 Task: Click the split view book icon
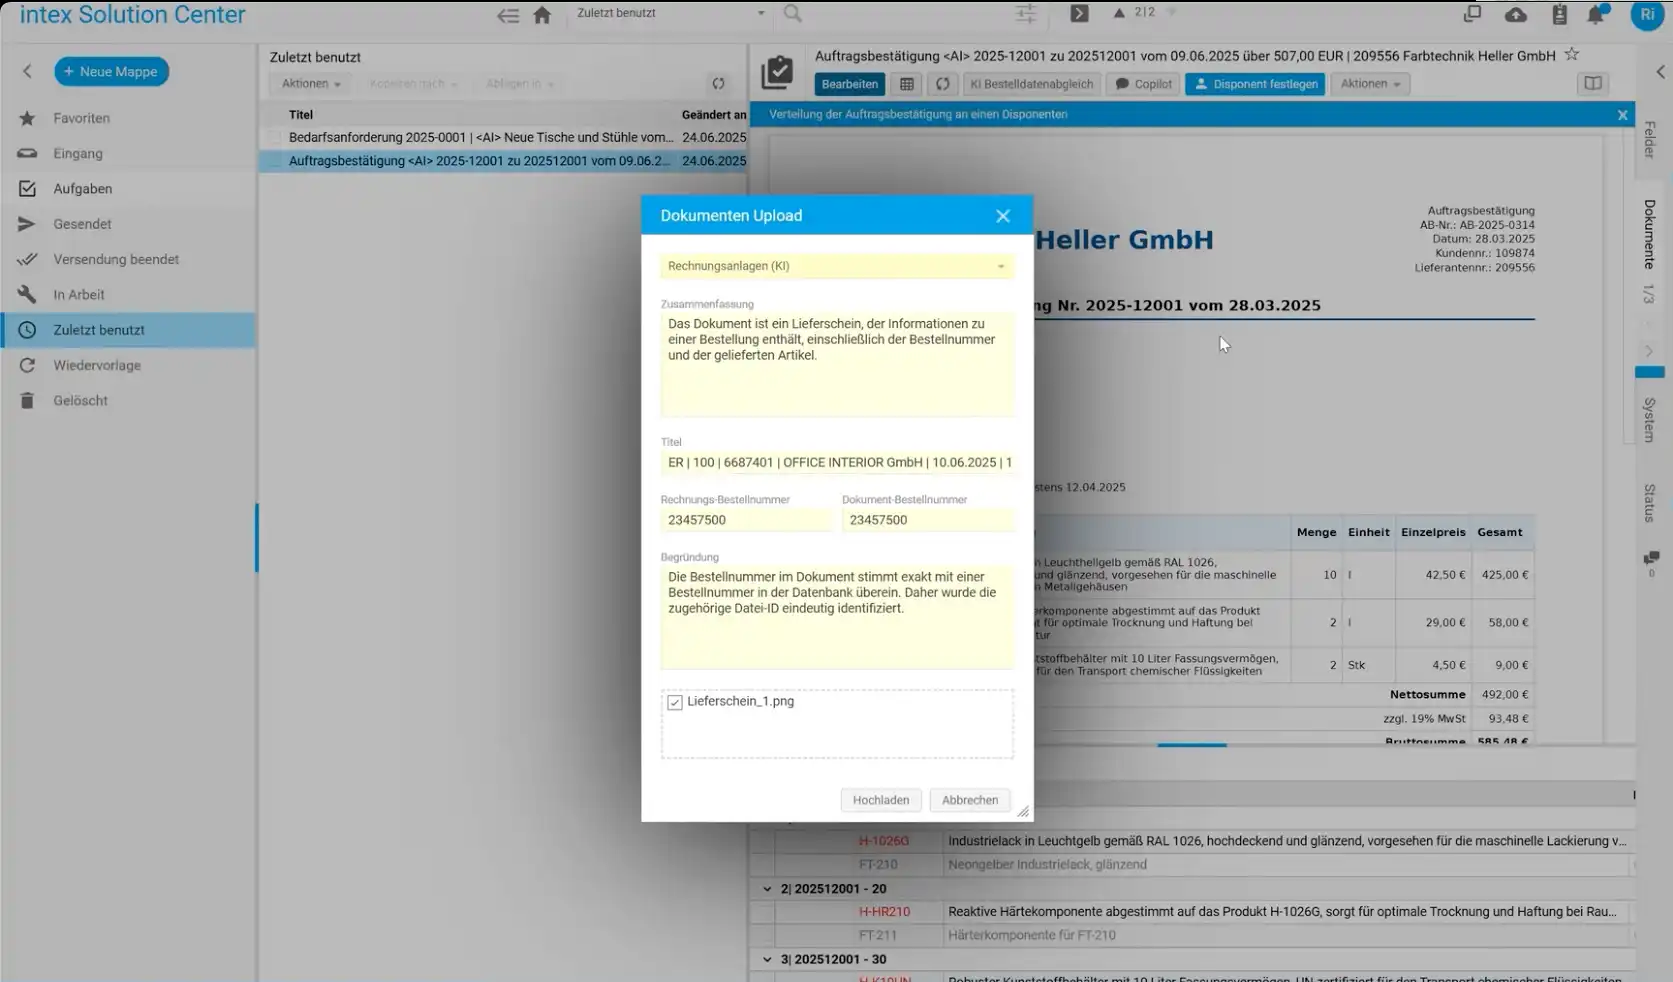(x=1593, y=84)
